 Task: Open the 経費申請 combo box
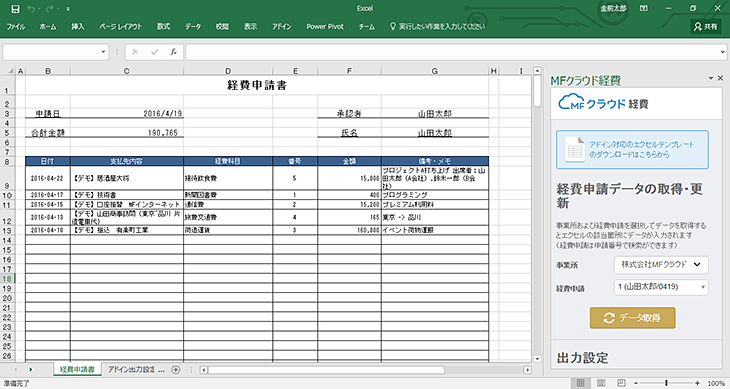click(661, 288)
